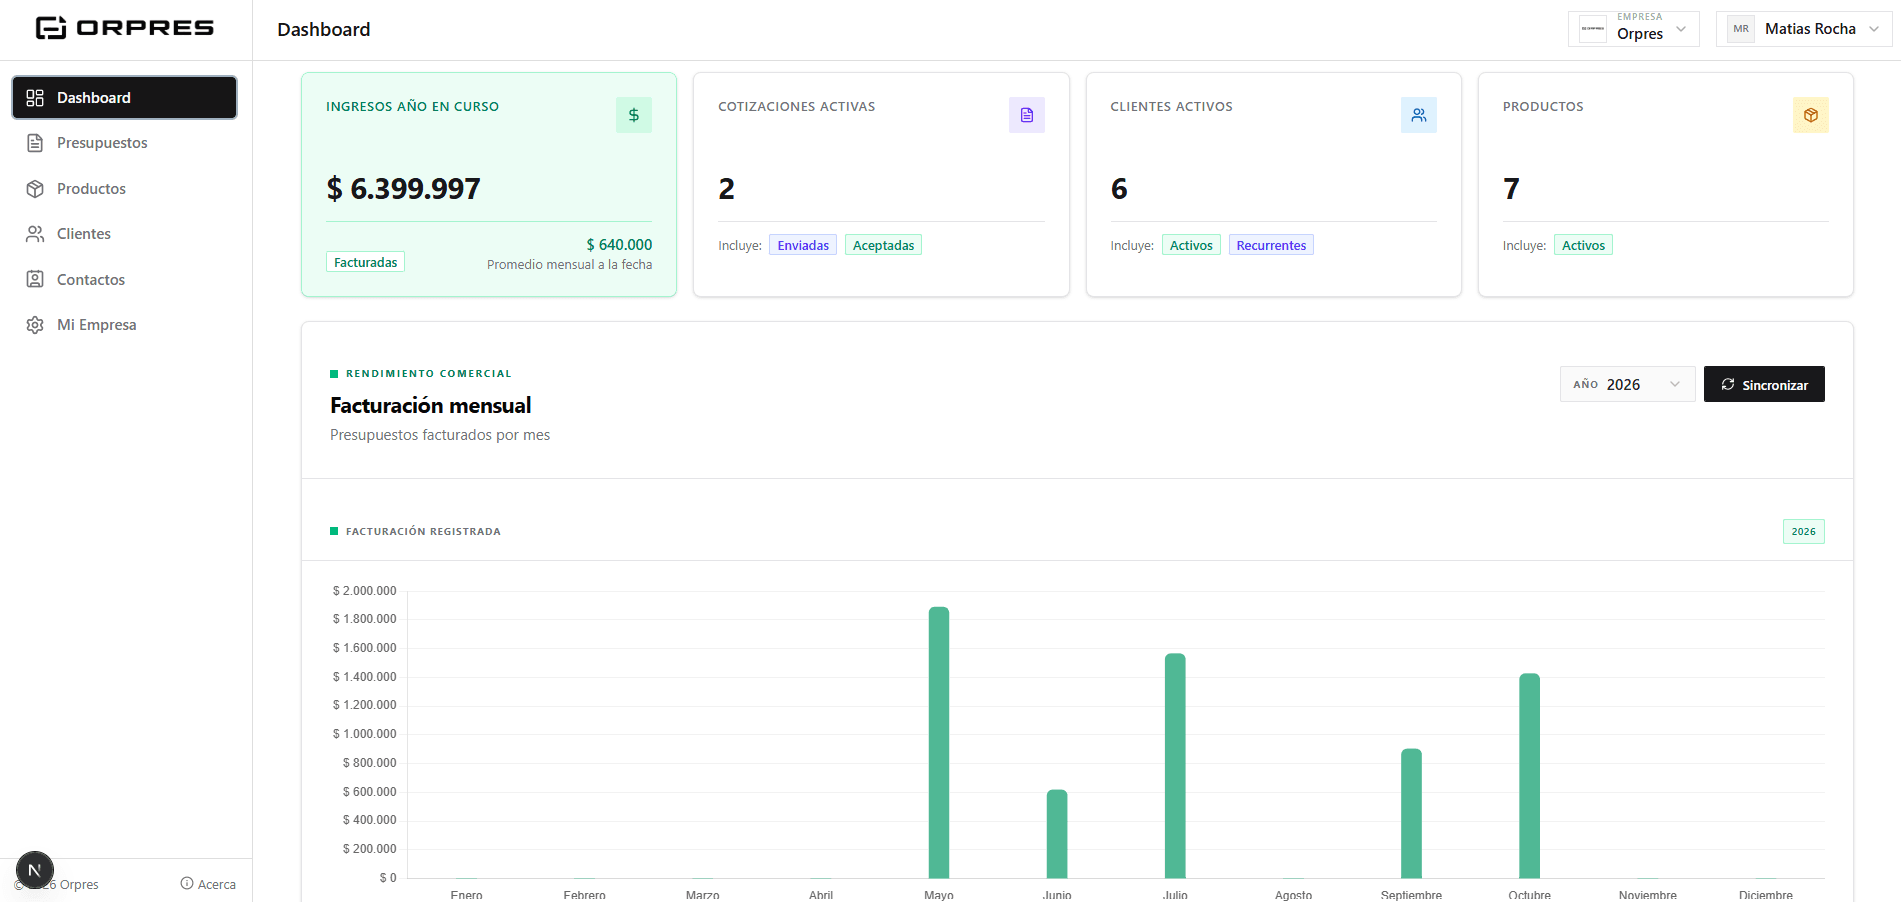The height and width of the screenshot is (902, 1901).
Task: Click the info icon next to Acerca
Action: pos(187,884)
